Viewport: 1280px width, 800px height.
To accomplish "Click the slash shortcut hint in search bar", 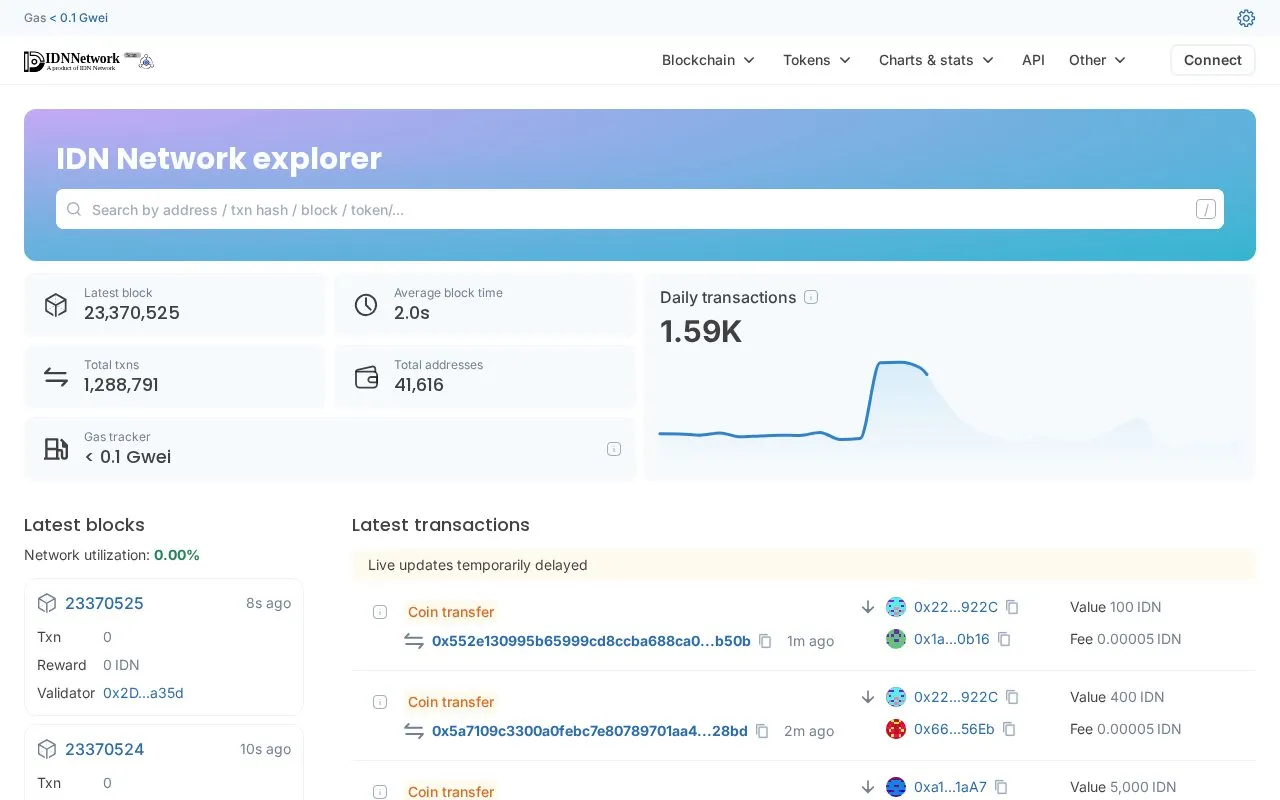I will point(1206,209).
